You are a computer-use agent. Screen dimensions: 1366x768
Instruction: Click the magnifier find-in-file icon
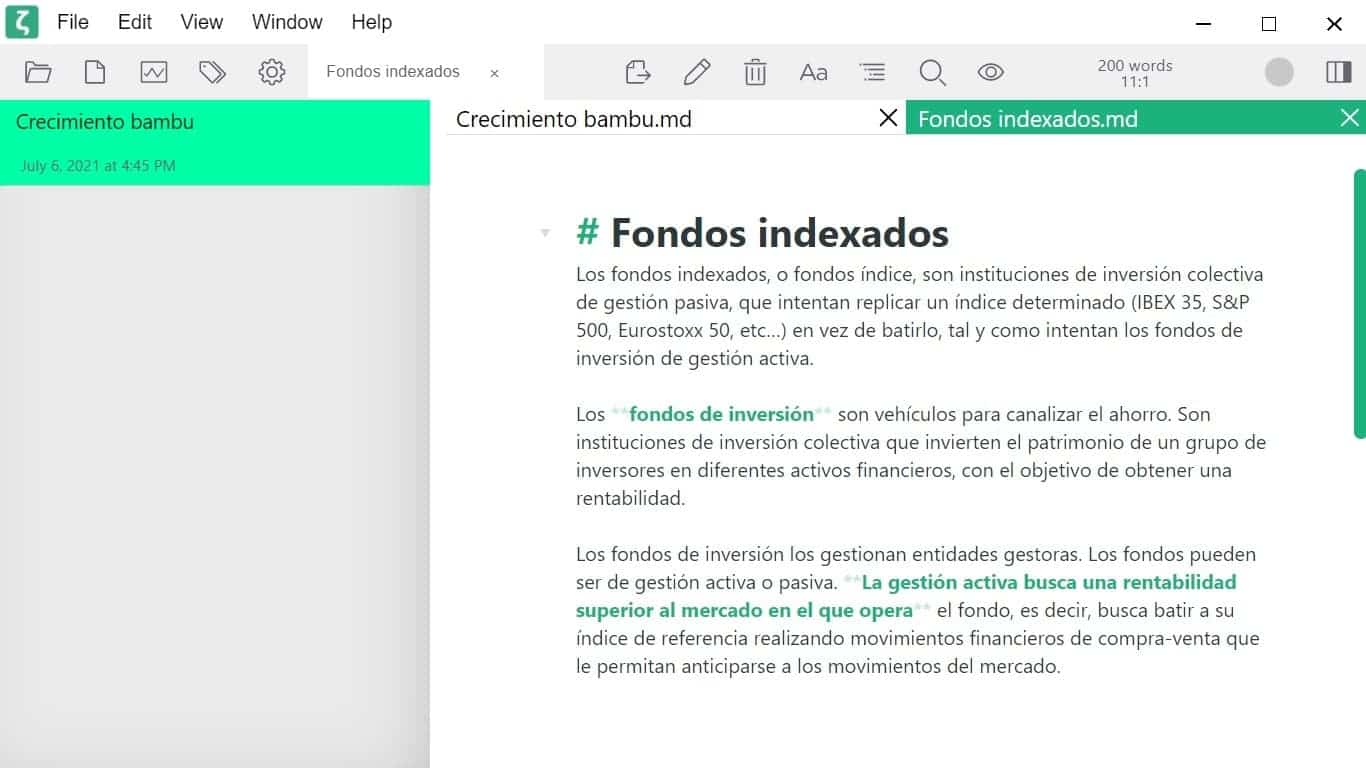[x=932, y=72]
